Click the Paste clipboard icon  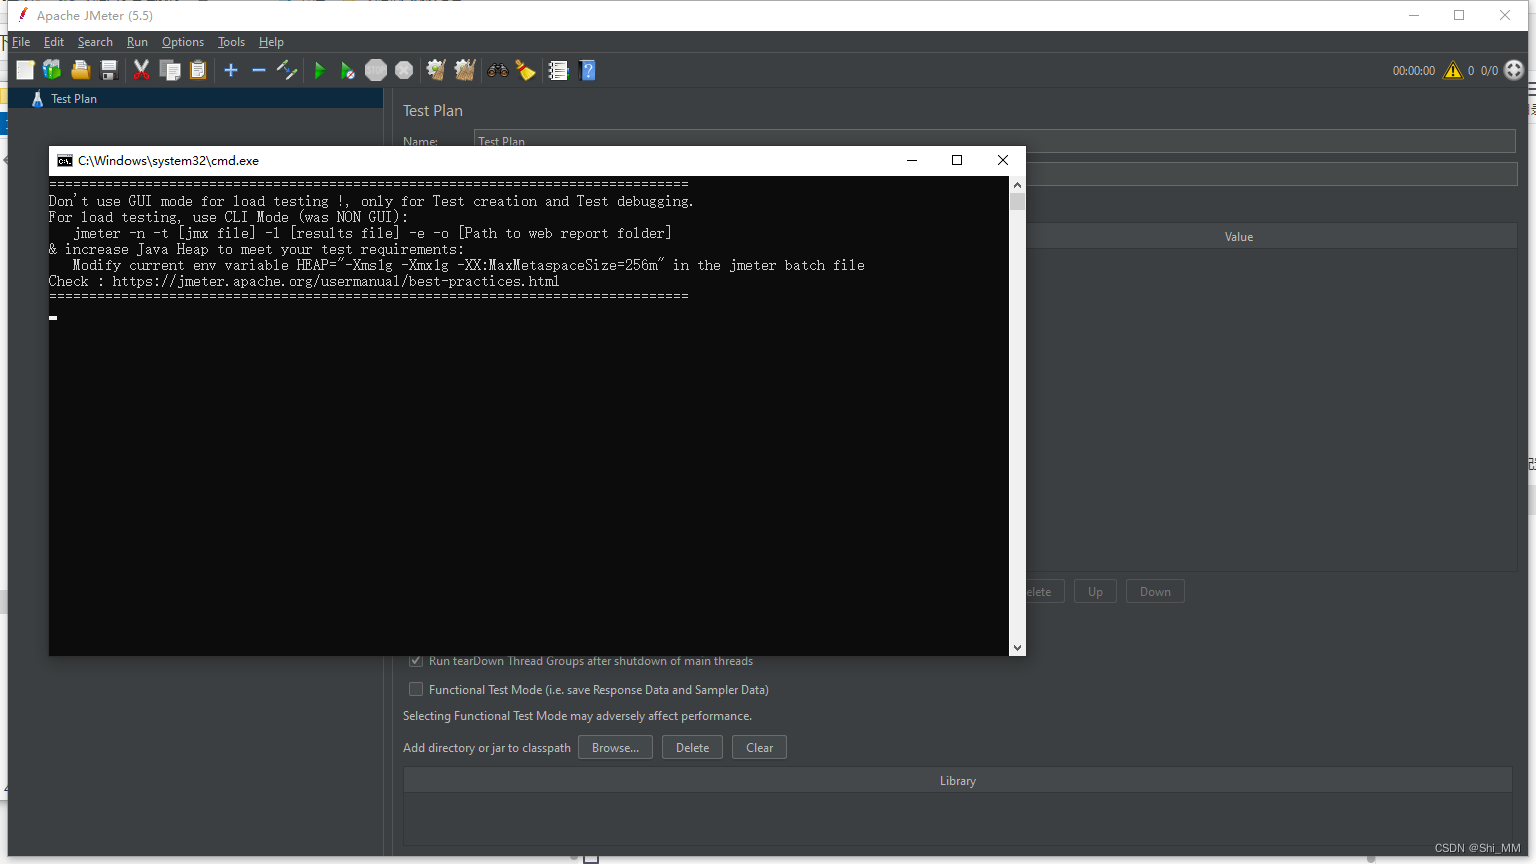point(198,70)
